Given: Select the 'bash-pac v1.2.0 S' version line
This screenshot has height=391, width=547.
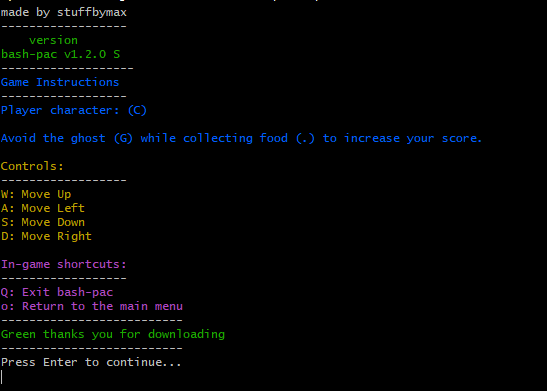Looking at the screenshot, I should (60, 54).
